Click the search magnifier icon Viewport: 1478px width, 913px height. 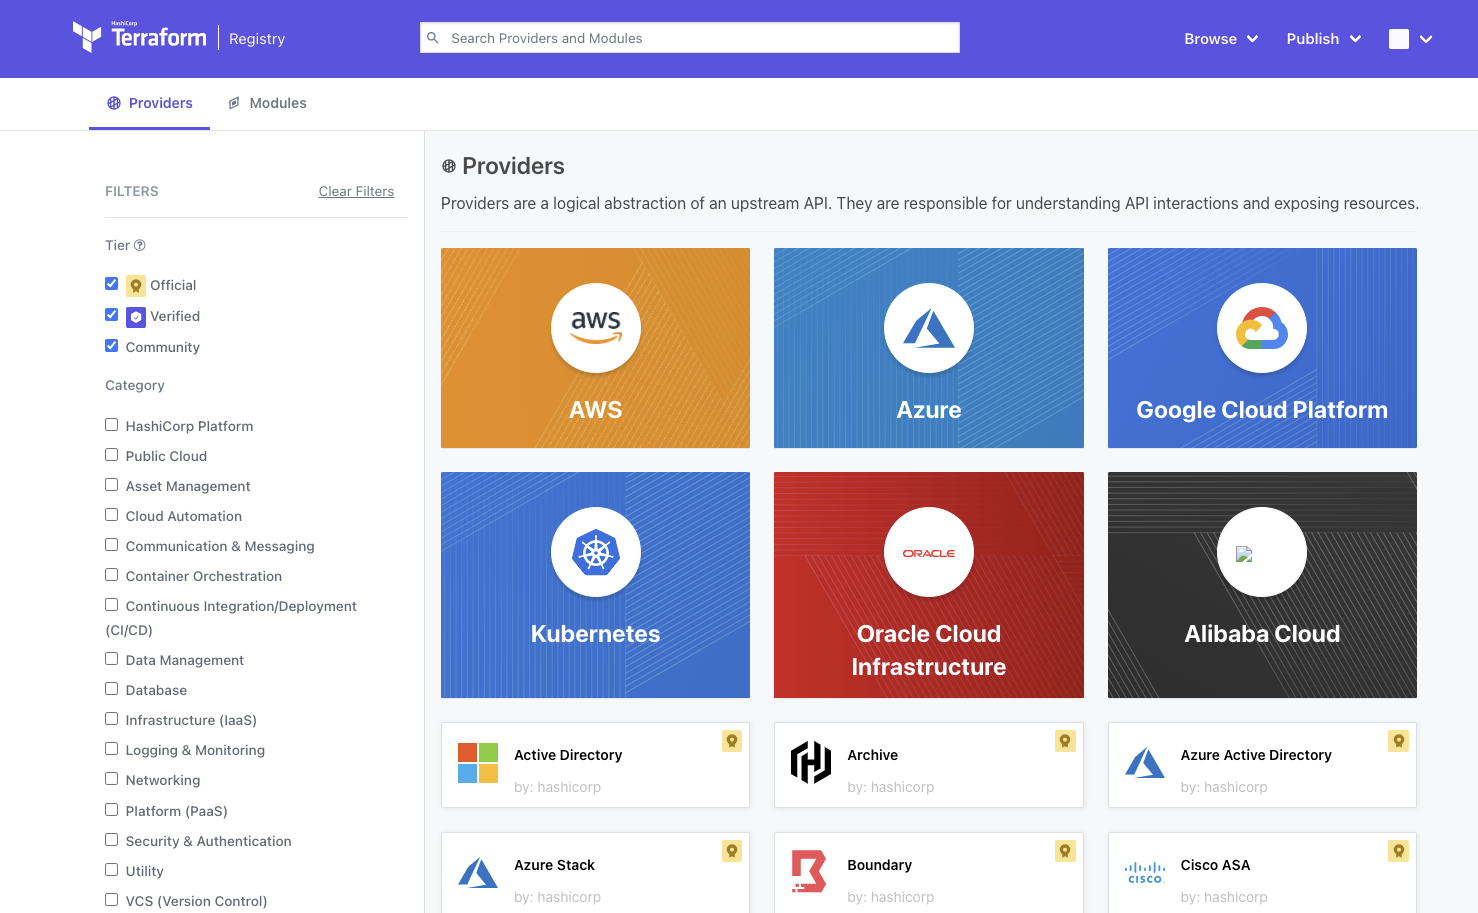[x=433, y=38]
